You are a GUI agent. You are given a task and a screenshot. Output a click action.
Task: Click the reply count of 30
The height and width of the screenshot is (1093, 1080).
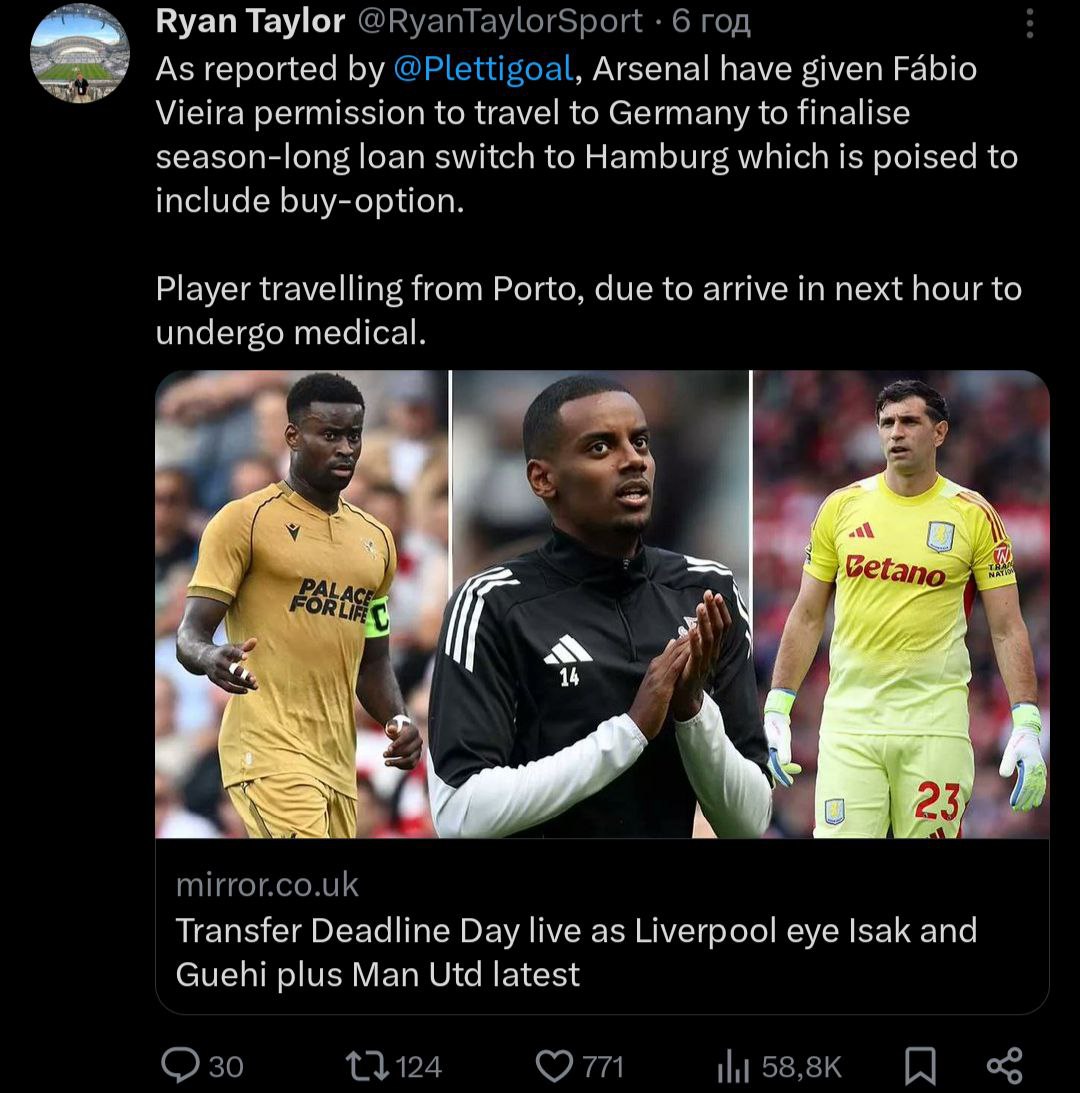click(226, 1067)
